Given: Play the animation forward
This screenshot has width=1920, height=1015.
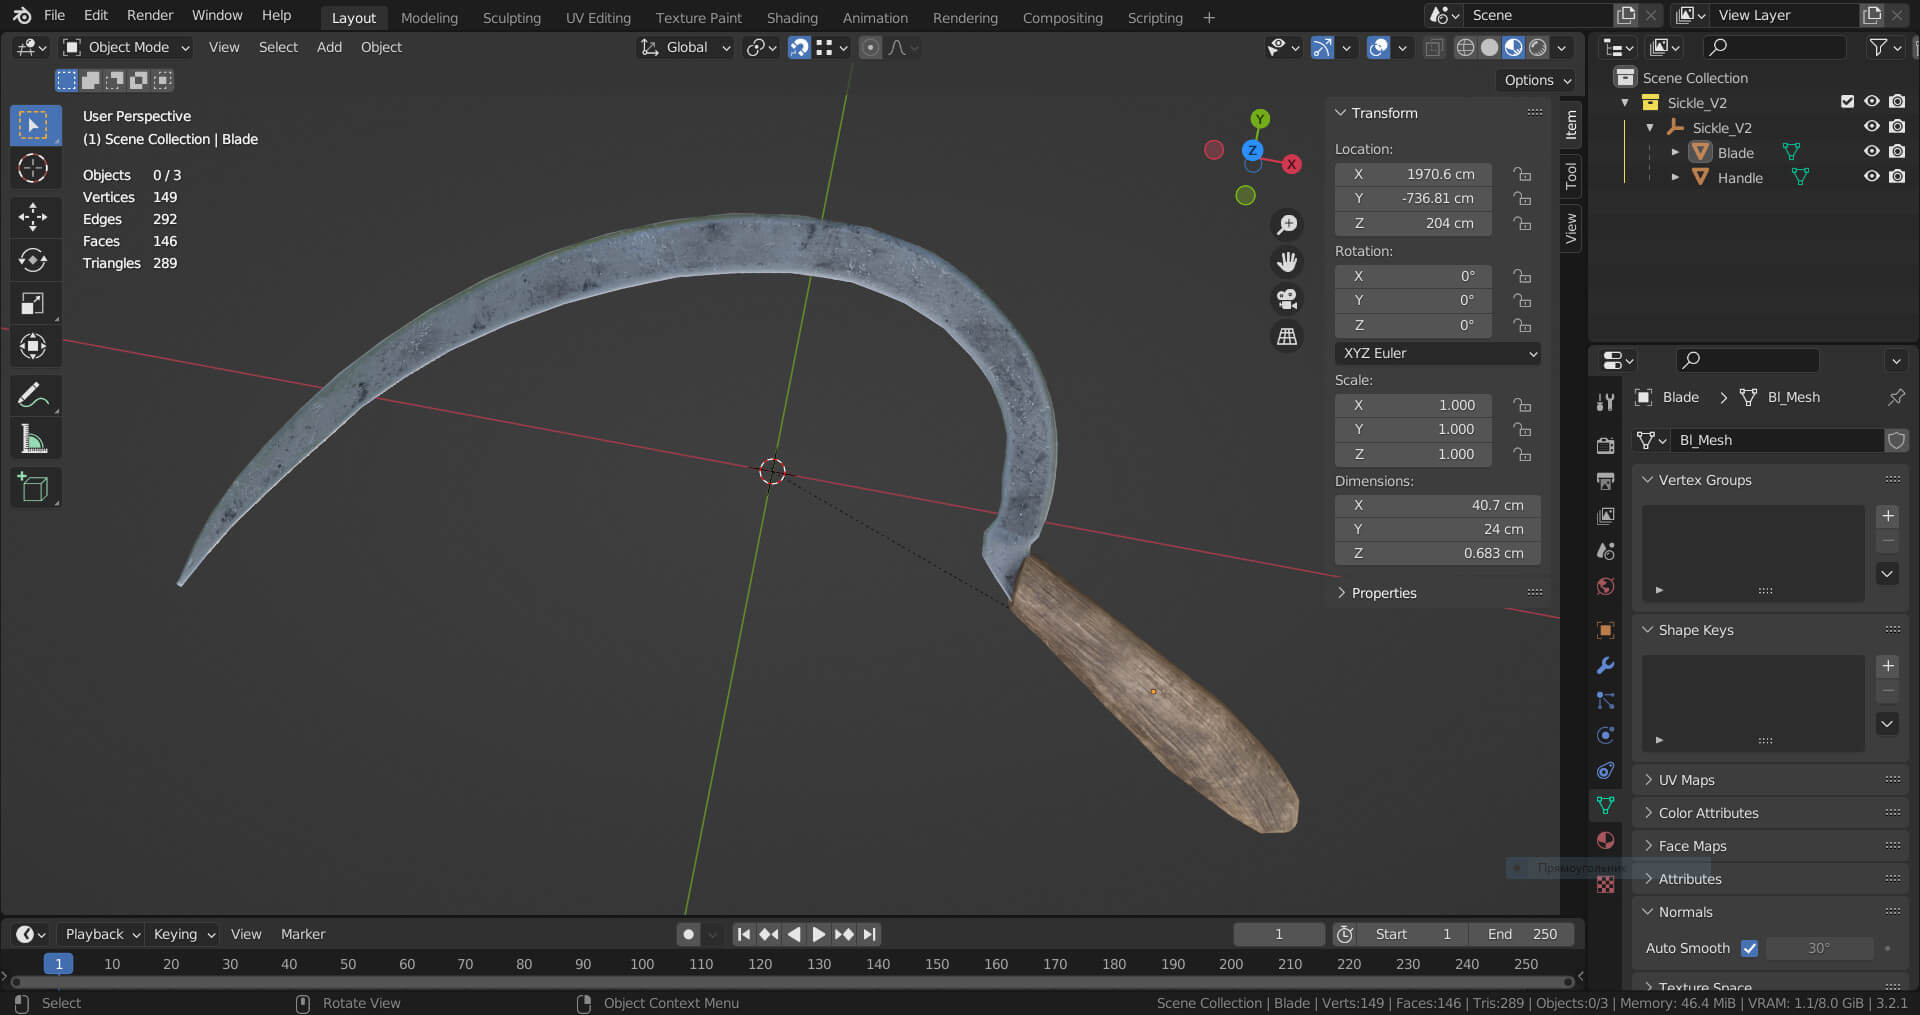Looking at the screenshot, I should point(819,934).
